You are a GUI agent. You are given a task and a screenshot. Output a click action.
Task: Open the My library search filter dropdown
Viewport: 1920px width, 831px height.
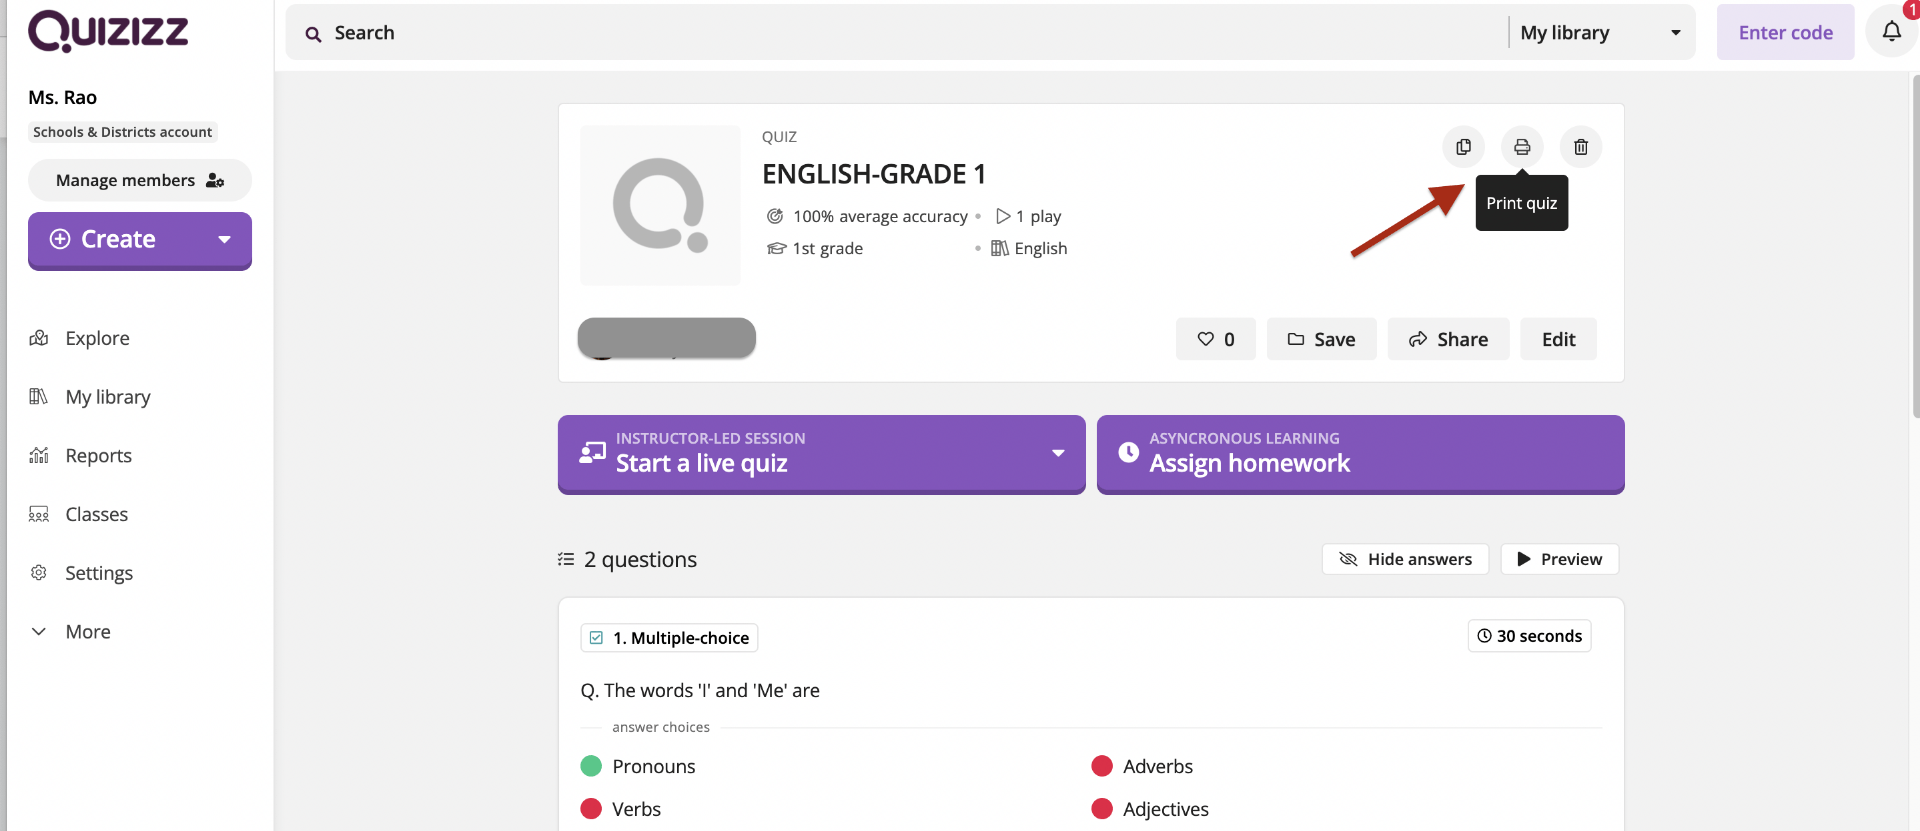[1599, 33]
